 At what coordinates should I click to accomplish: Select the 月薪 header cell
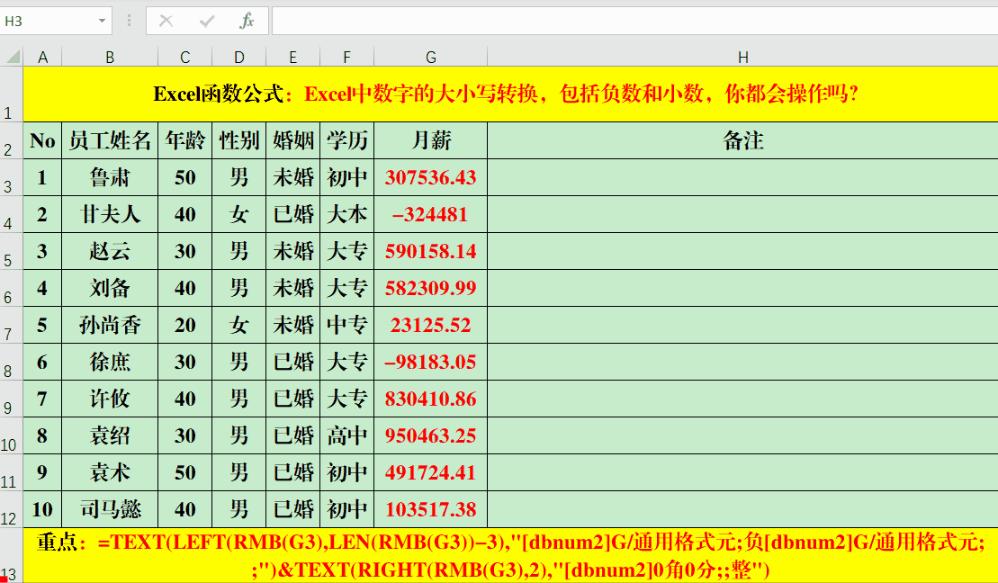(x=431, y=141)
